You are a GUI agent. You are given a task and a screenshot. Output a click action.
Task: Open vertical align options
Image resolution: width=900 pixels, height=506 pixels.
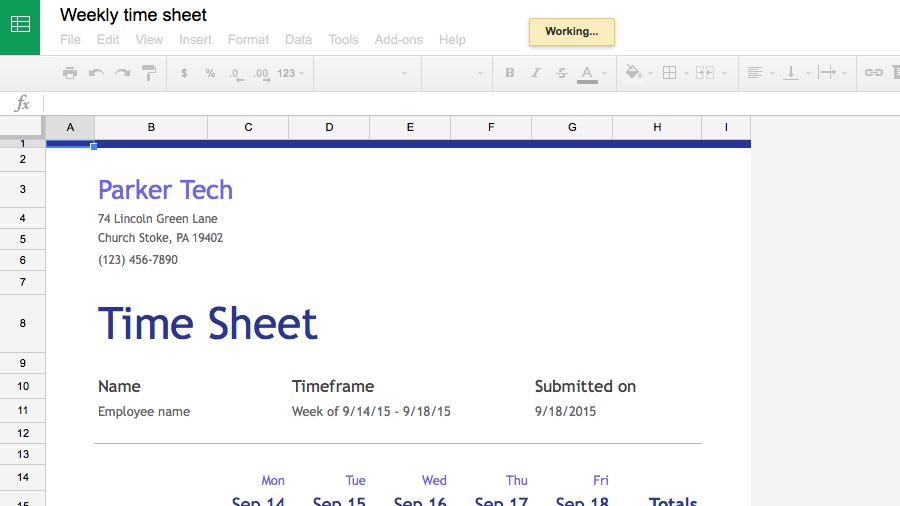[791, 73]
